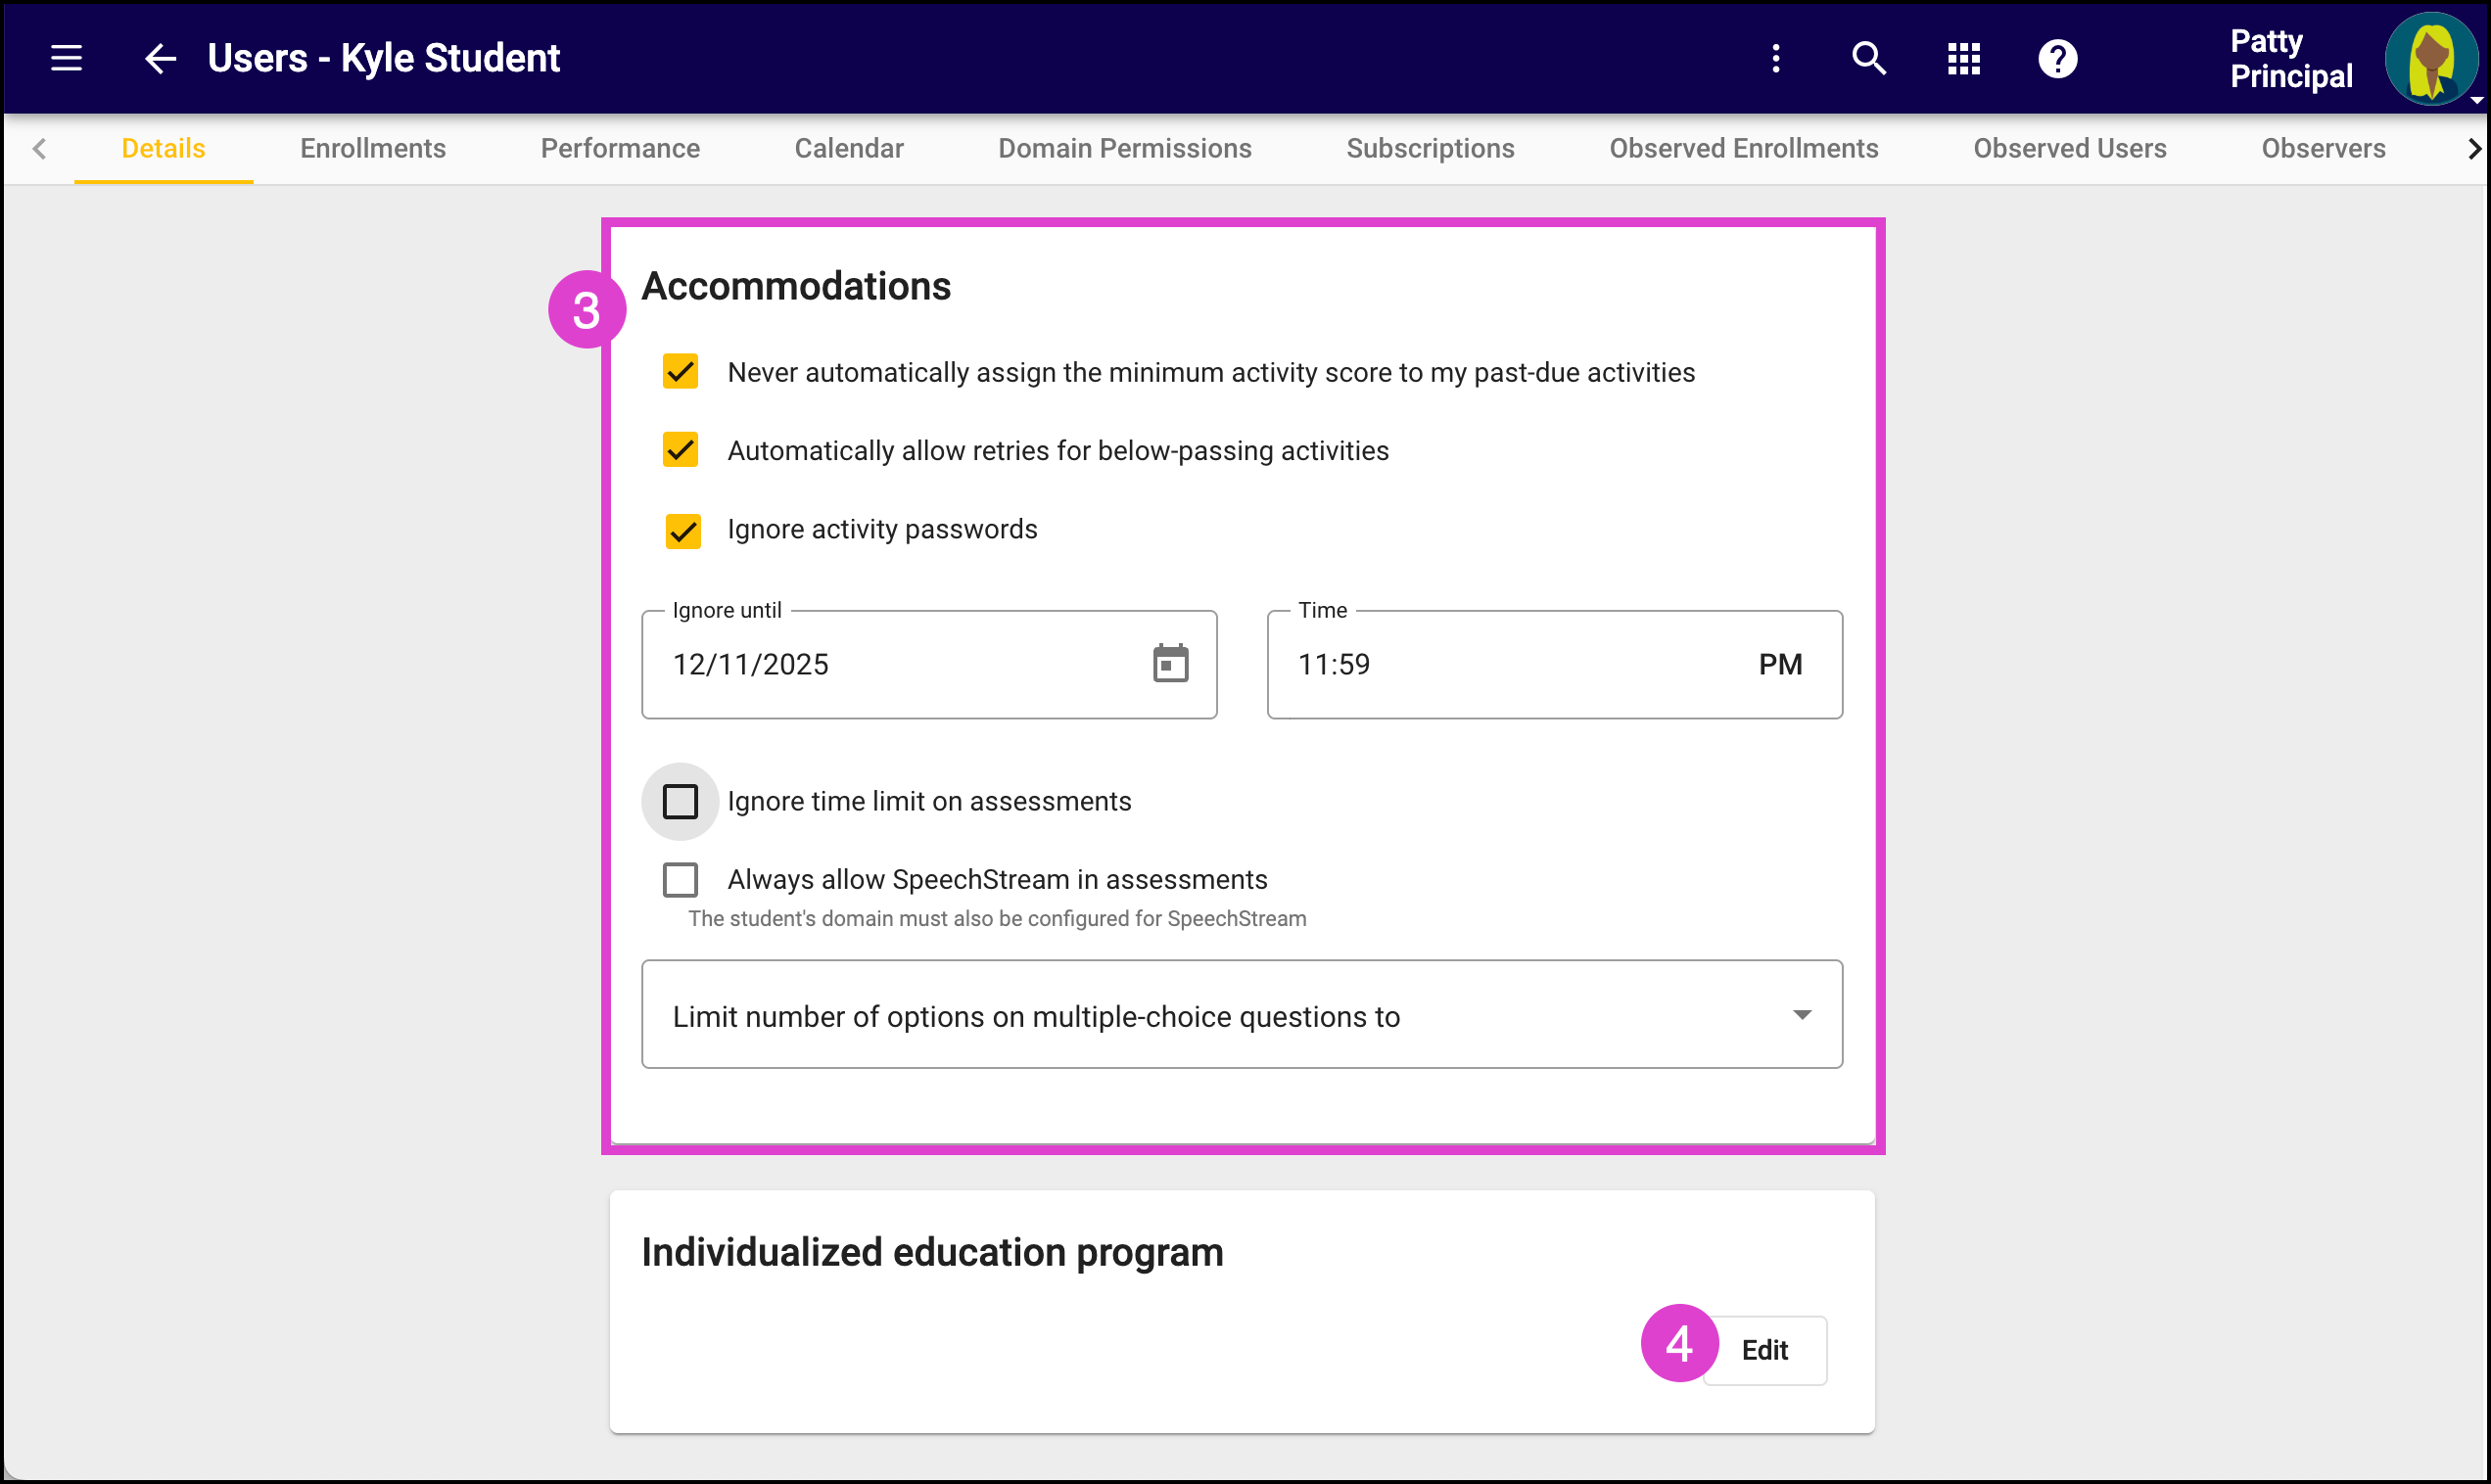Open the hamburger main menu

[x=66, y=58]
